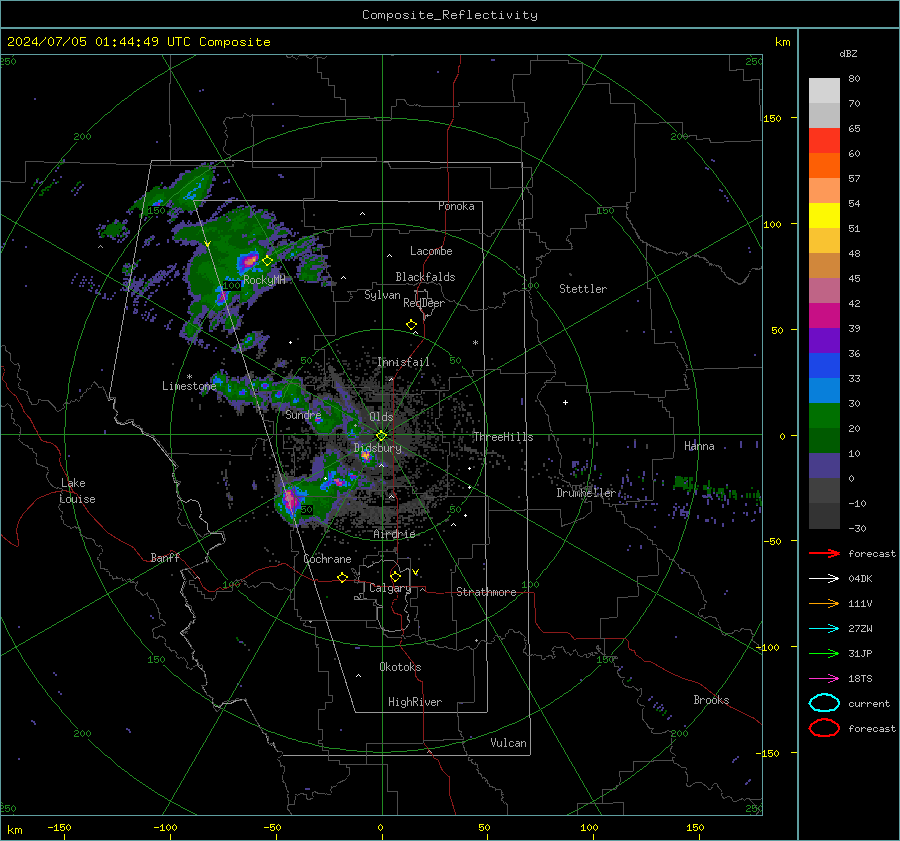Click the RedDeer city label
Image resolution: width=900 pixels, height=841 pixels.
coord(424,303)
